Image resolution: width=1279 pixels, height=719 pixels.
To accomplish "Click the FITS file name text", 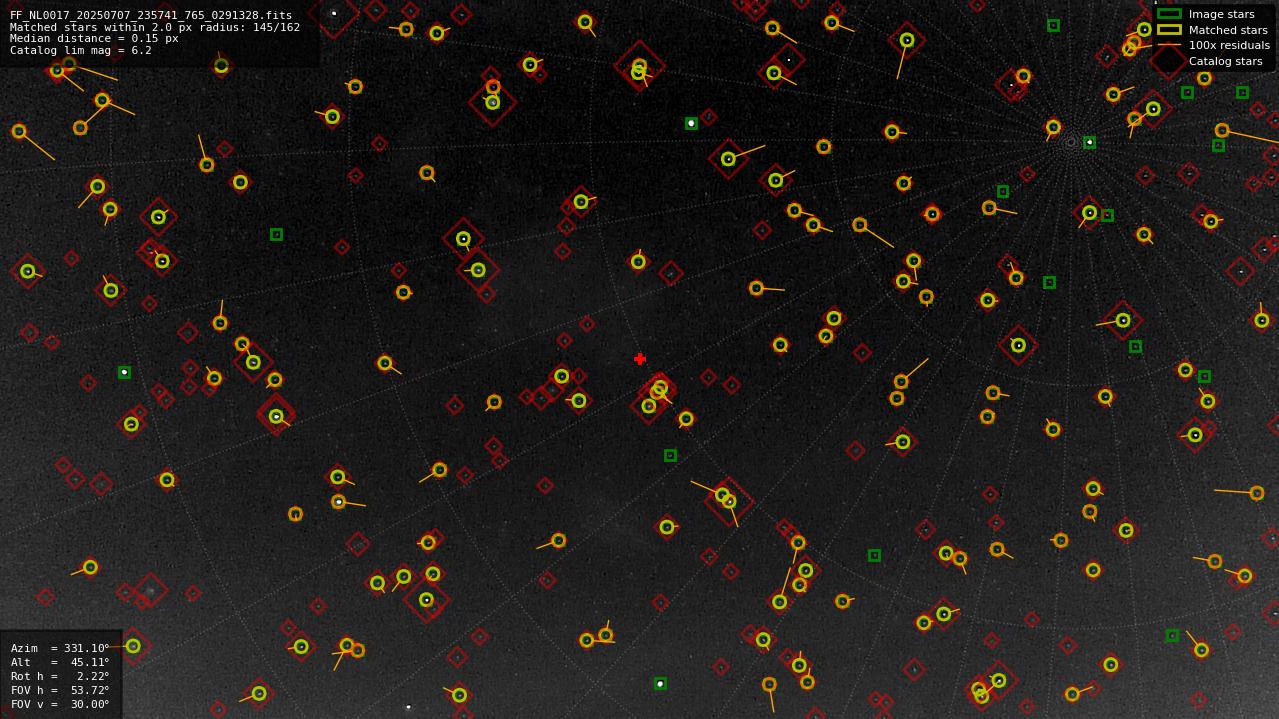I will 151,16.
